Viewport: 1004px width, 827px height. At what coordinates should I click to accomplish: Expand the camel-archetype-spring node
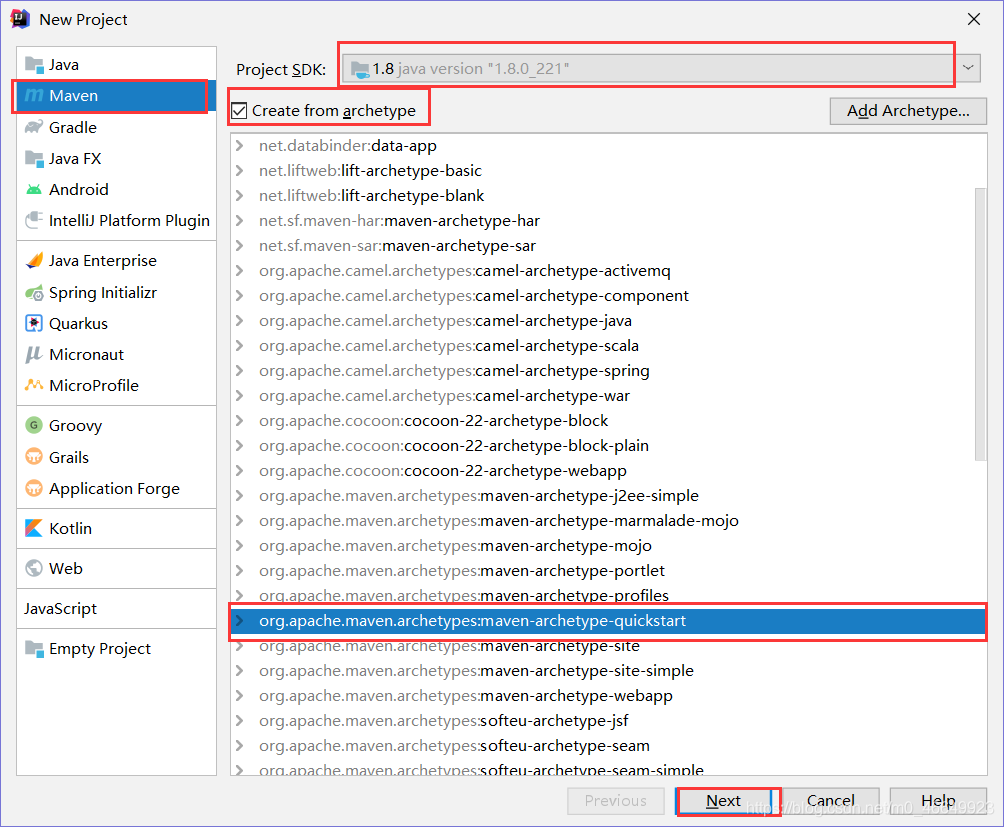tap(240, 370)
